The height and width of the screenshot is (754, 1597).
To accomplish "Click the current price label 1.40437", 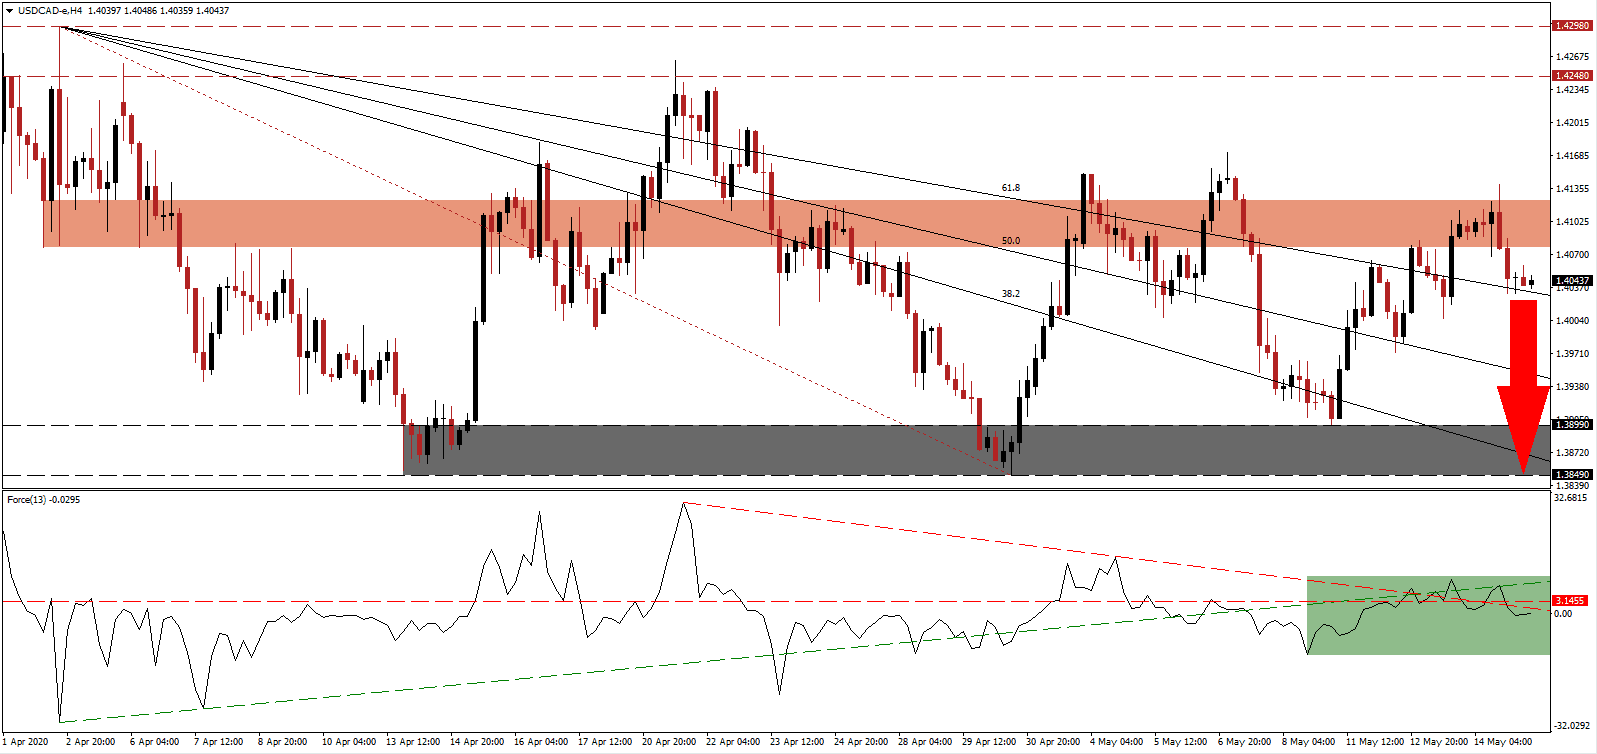I will tap(1571, 281).
